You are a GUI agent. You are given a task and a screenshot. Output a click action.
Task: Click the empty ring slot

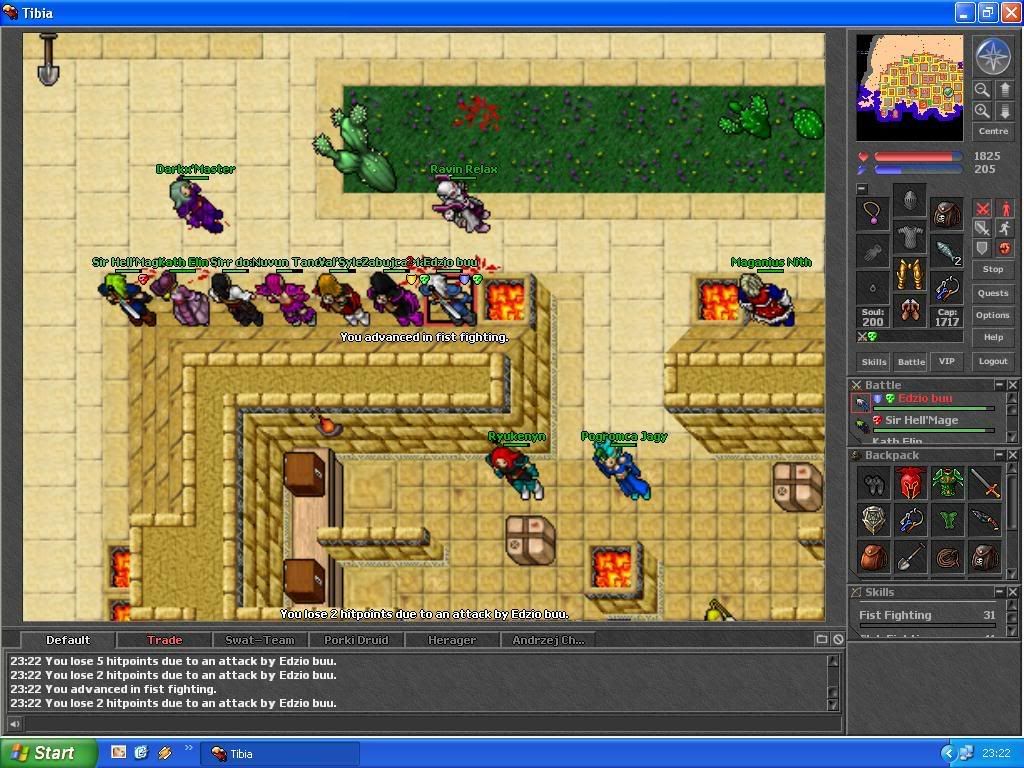(873, 288)
